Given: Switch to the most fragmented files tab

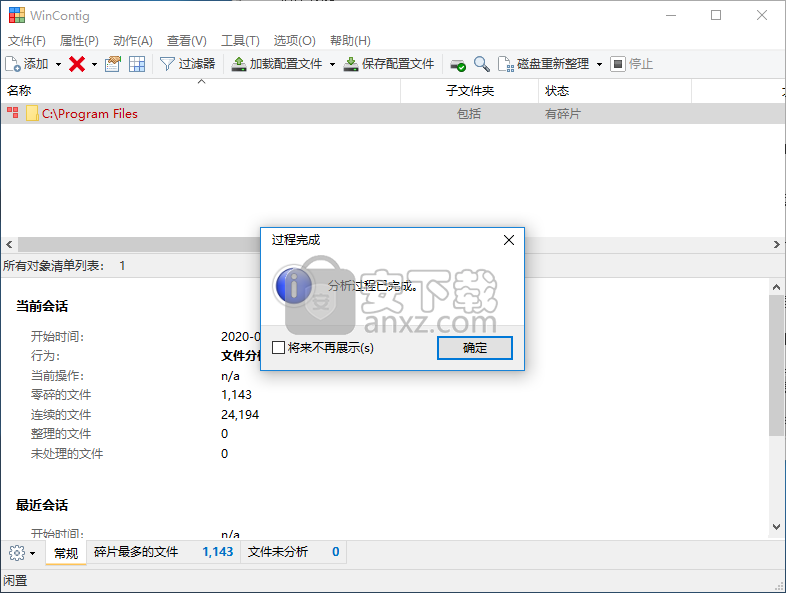Looking at the screenshot, I should coord(163,552).
